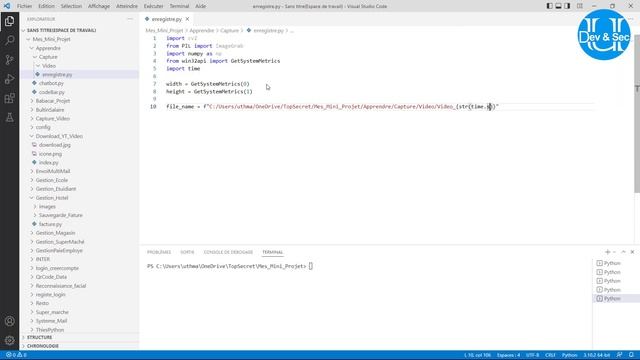
Task: Open the Fichier menu
Action: [x=24, y=6]
